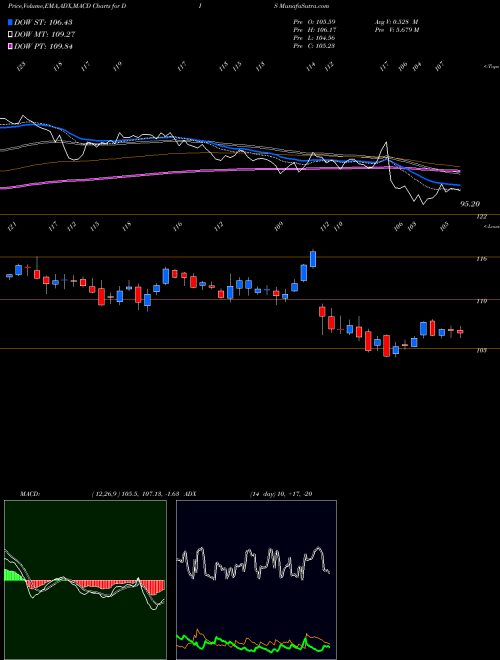Select the 'DOW PT: 109.84' legend text
Viewport: 500px width, 660px height.
(x=43, y=46)
